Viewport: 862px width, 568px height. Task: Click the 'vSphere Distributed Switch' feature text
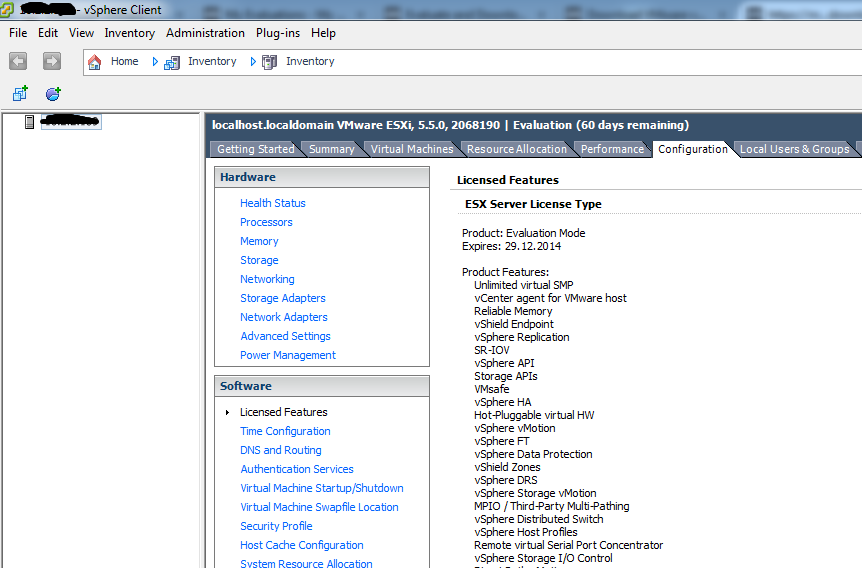coord(539,519)
